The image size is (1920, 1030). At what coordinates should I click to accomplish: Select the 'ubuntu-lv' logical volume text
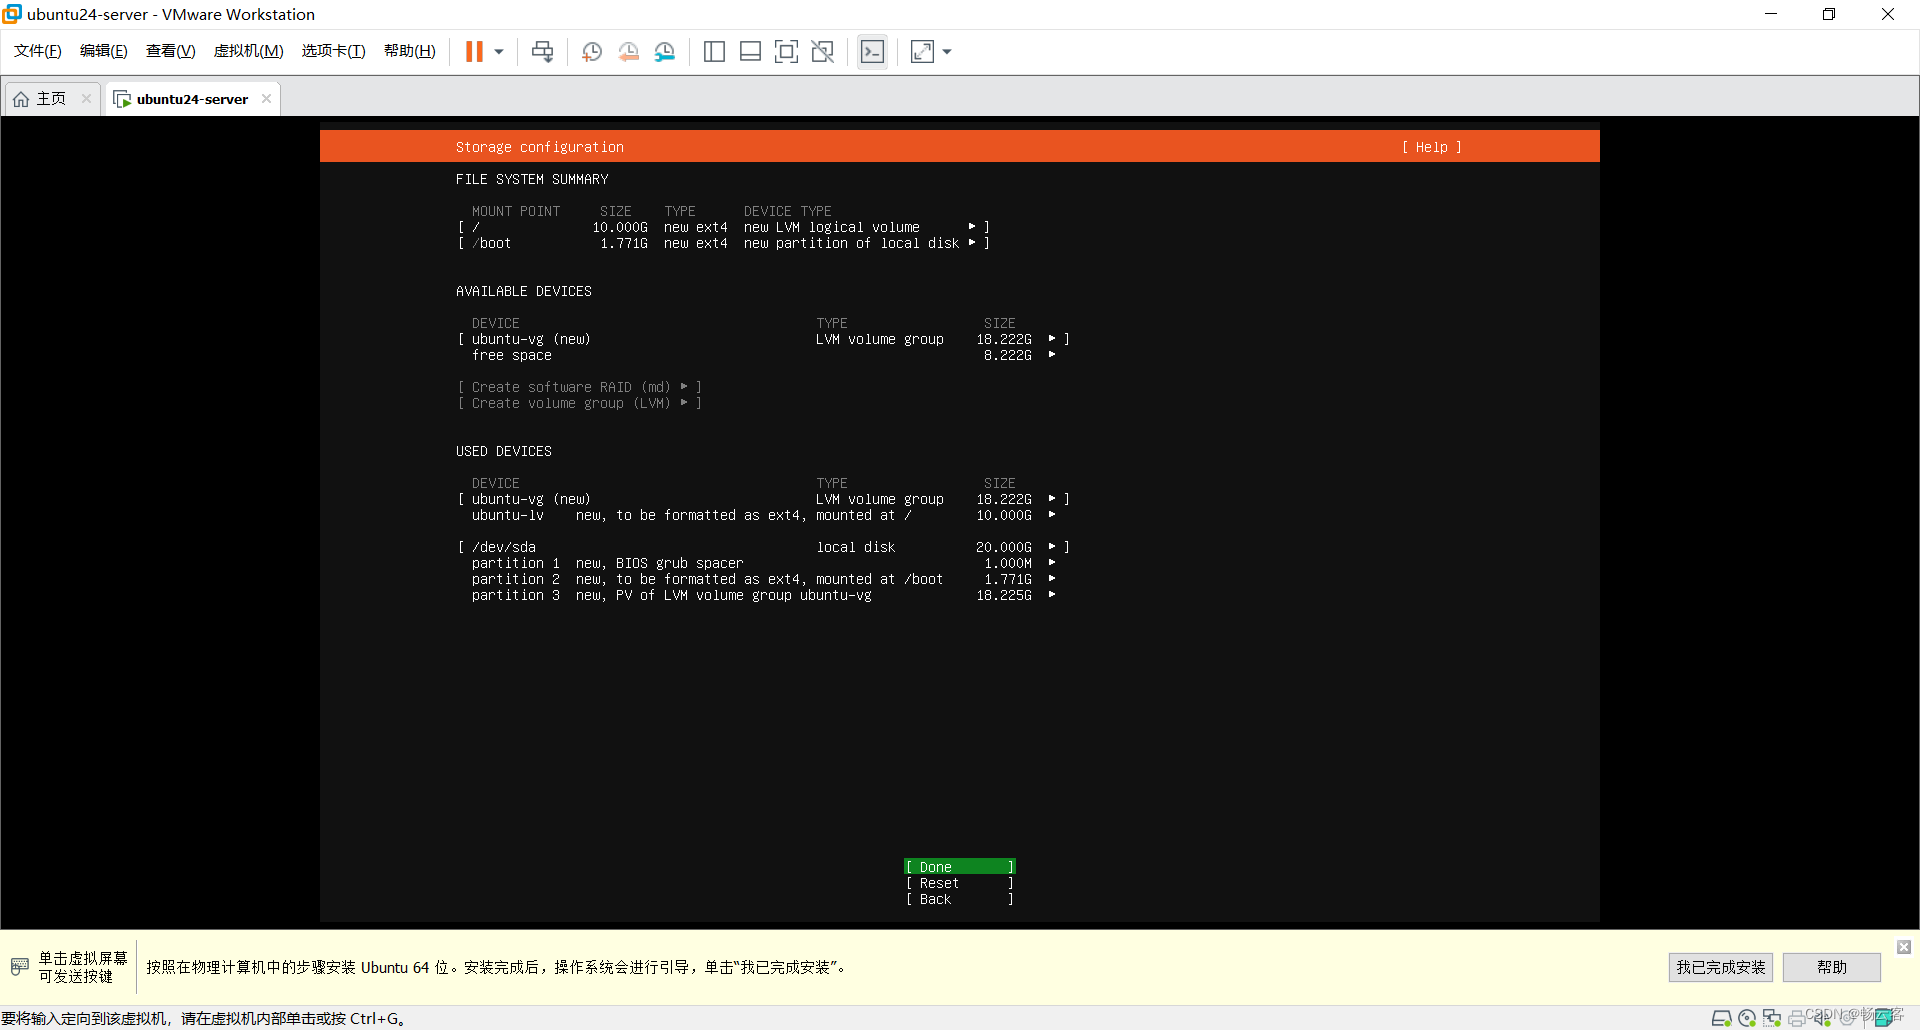tap(508, 515)
